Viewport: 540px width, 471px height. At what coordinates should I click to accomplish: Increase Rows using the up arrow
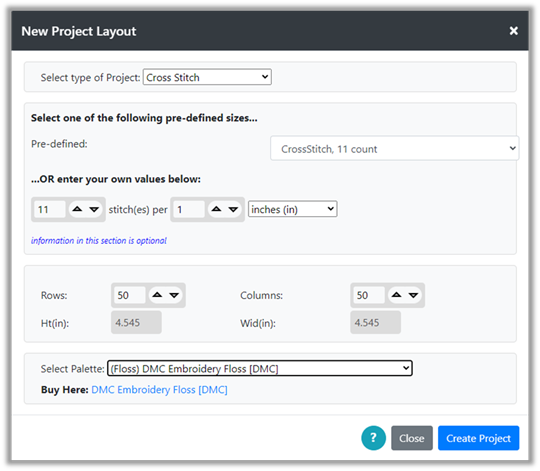point(157,295)
